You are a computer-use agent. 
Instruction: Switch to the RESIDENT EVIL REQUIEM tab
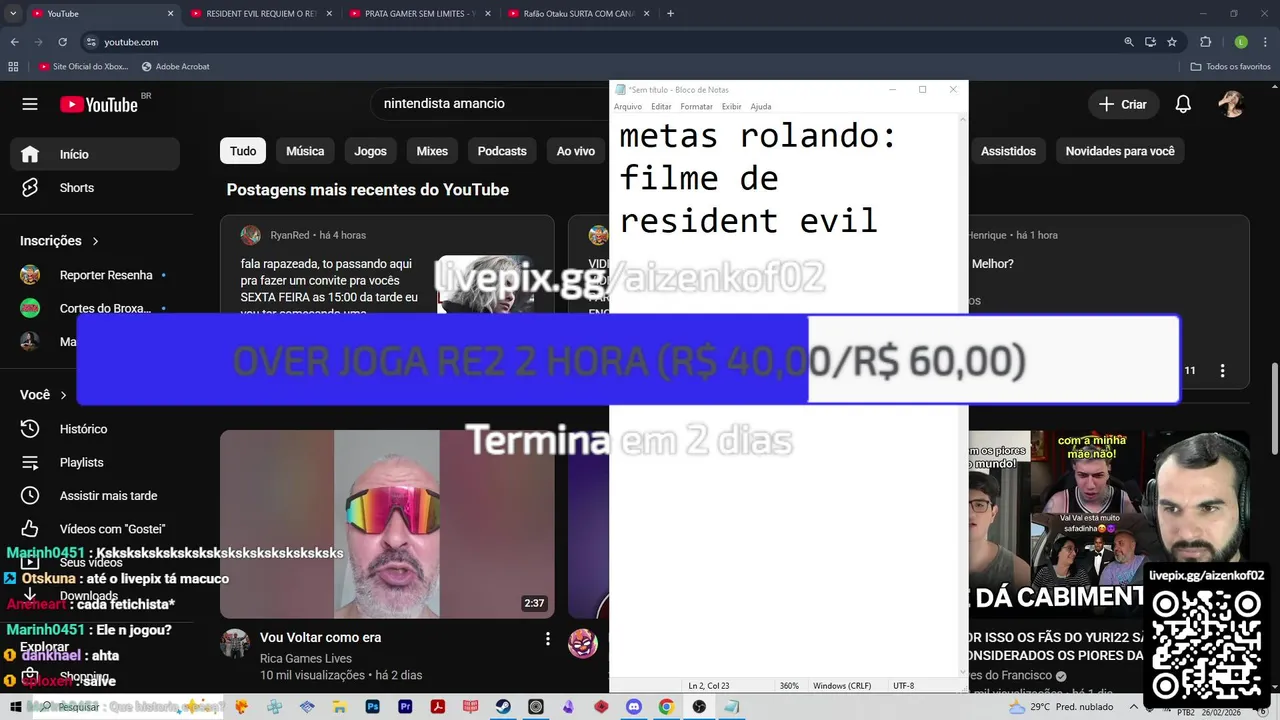pyautogui.click(x=260, y=14)
